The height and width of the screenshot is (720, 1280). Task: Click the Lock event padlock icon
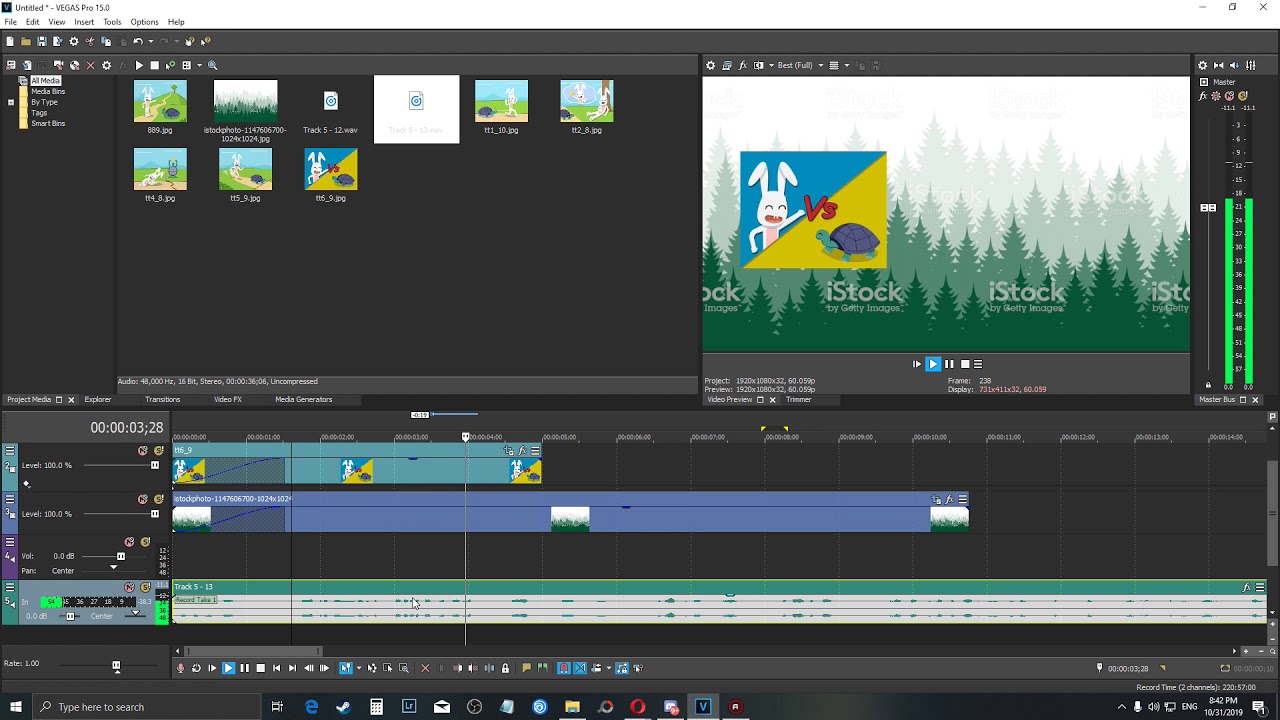point(505,668)
